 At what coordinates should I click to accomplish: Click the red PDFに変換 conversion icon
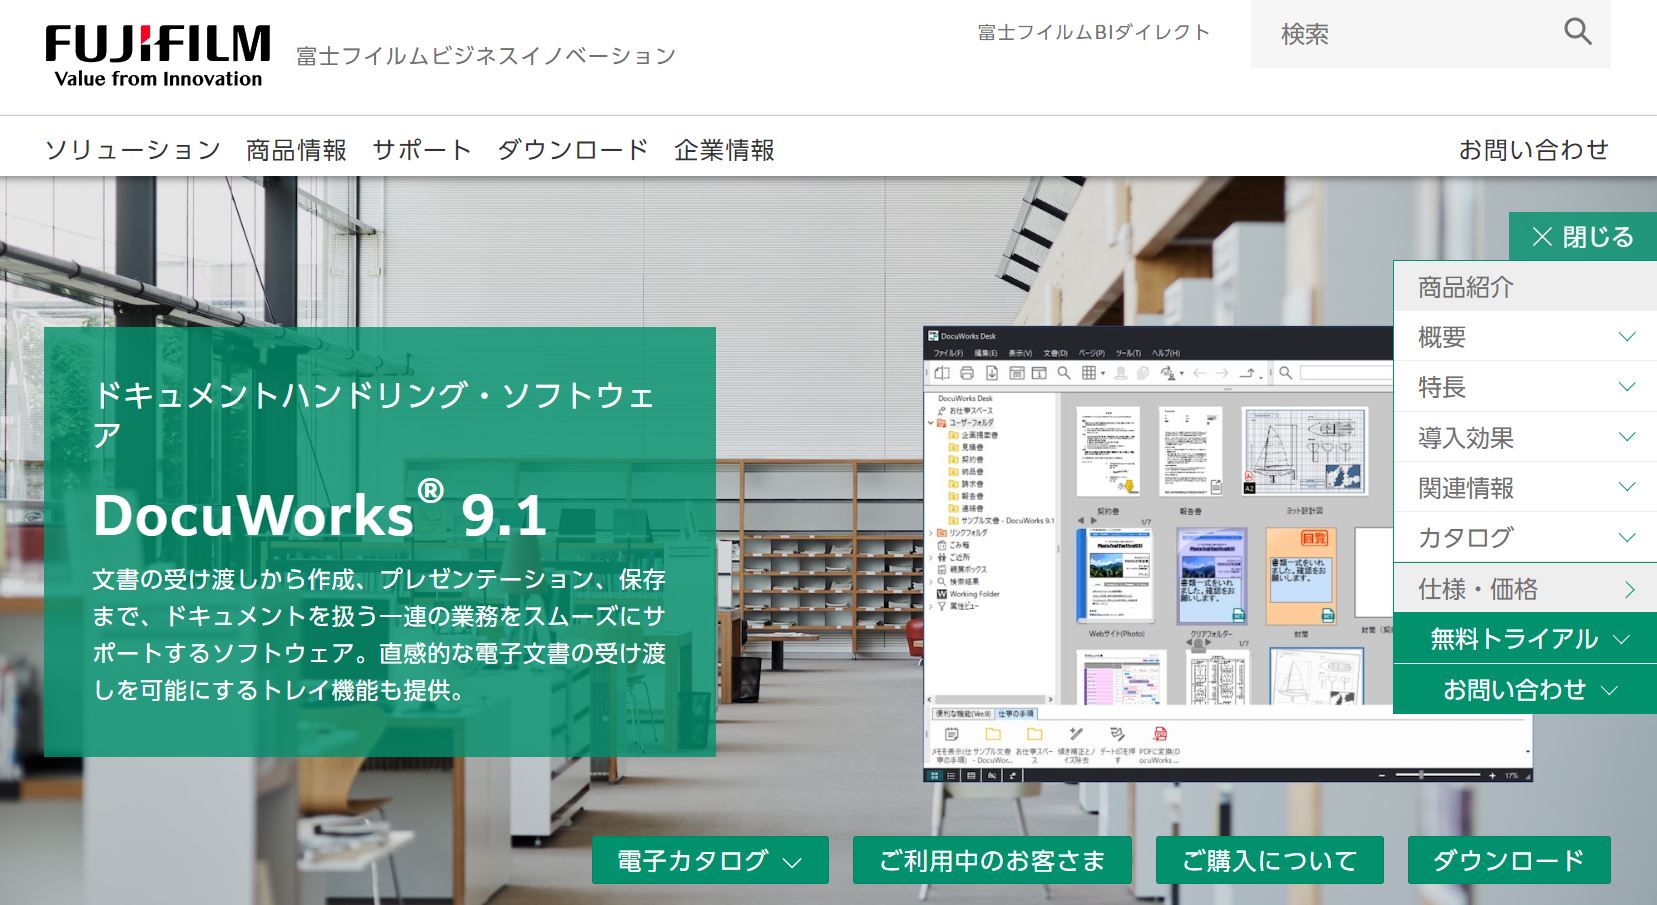pyautogui.click(x=1159, y=735)
